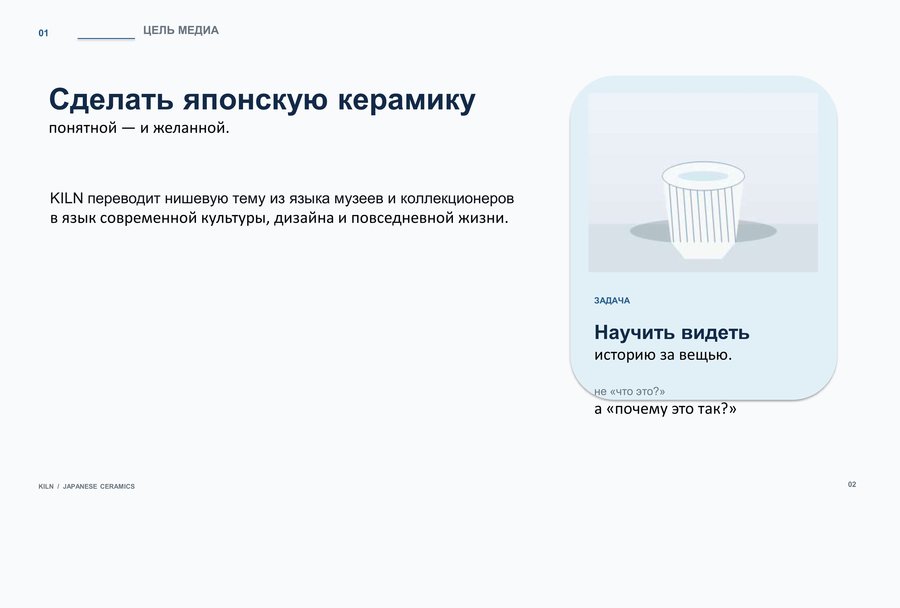This screenshot has height=608, width=900.
Task: Select the page number '02'
Action: tap(852, 485)
